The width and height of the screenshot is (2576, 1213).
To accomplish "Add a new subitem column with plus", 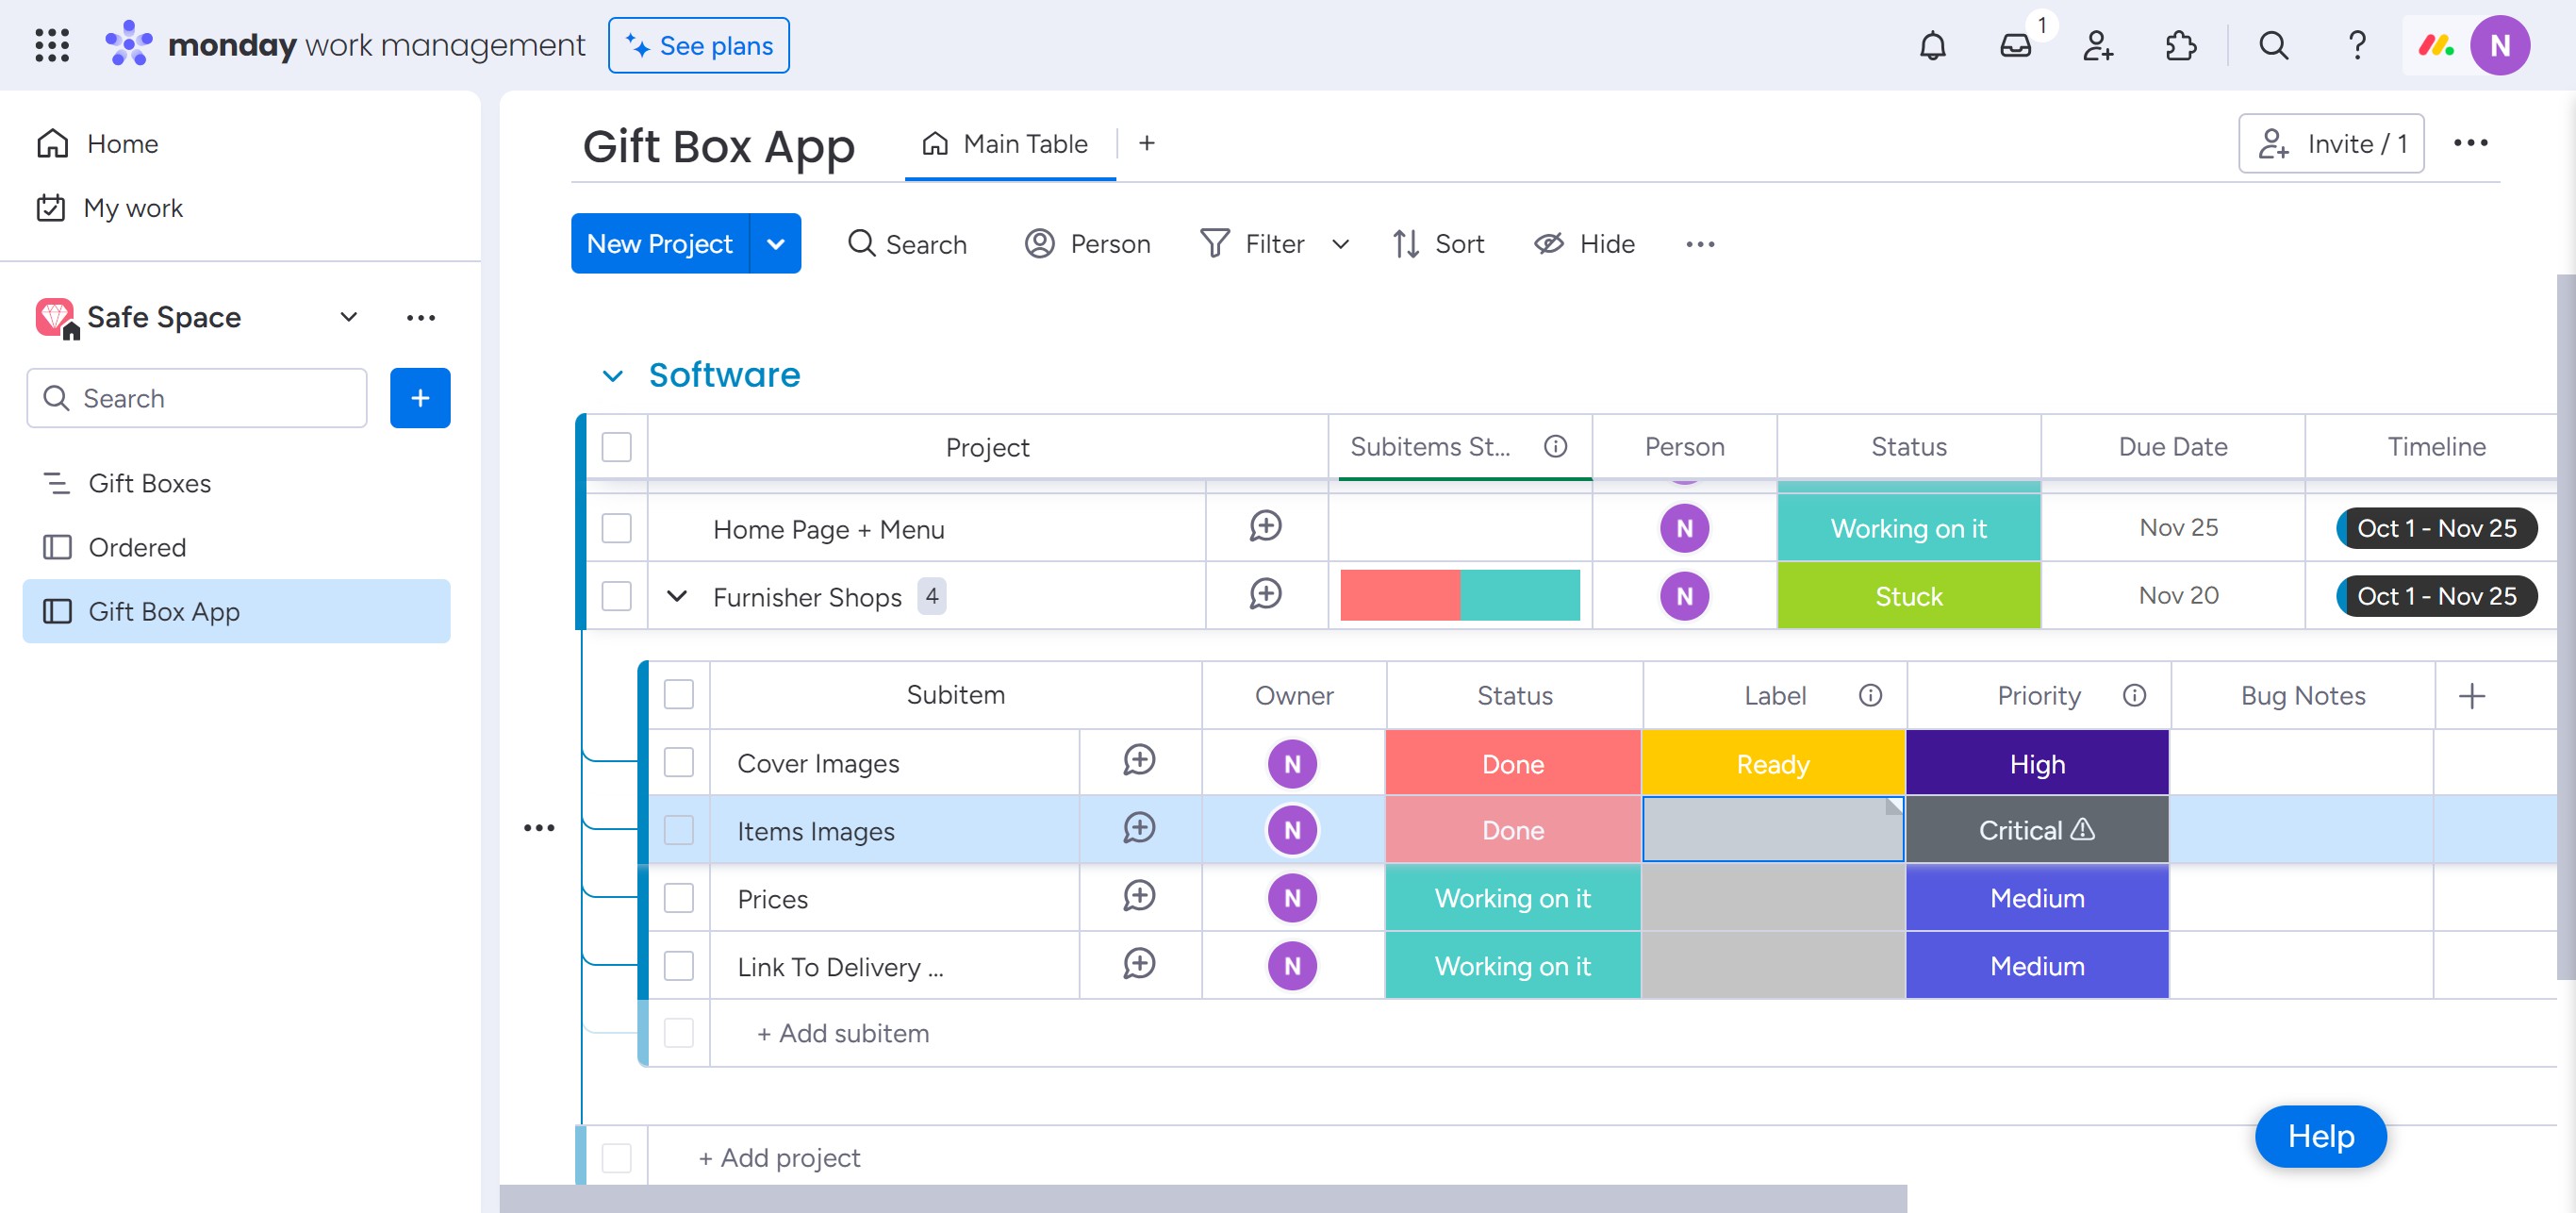I will coord(2471,696).
